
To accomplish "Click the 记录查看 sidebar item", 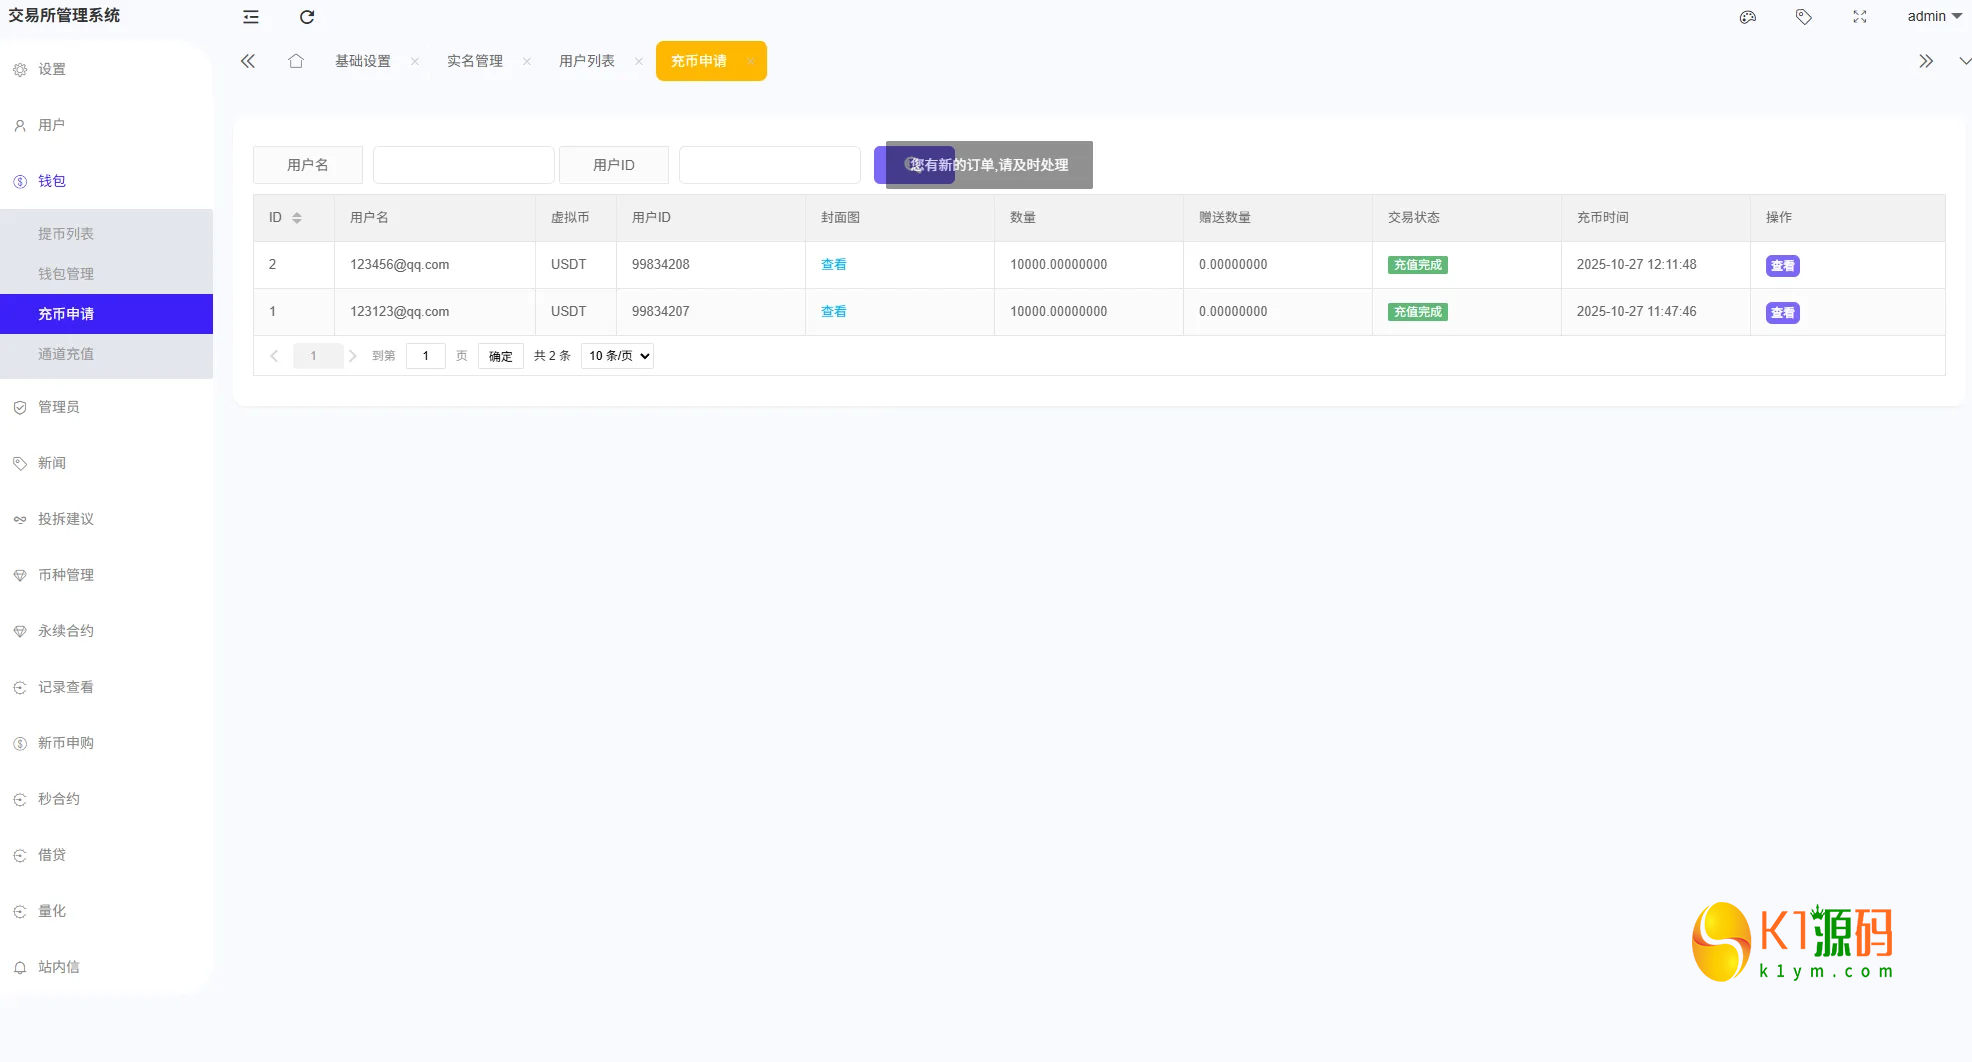I will click(x=106, y=687).
